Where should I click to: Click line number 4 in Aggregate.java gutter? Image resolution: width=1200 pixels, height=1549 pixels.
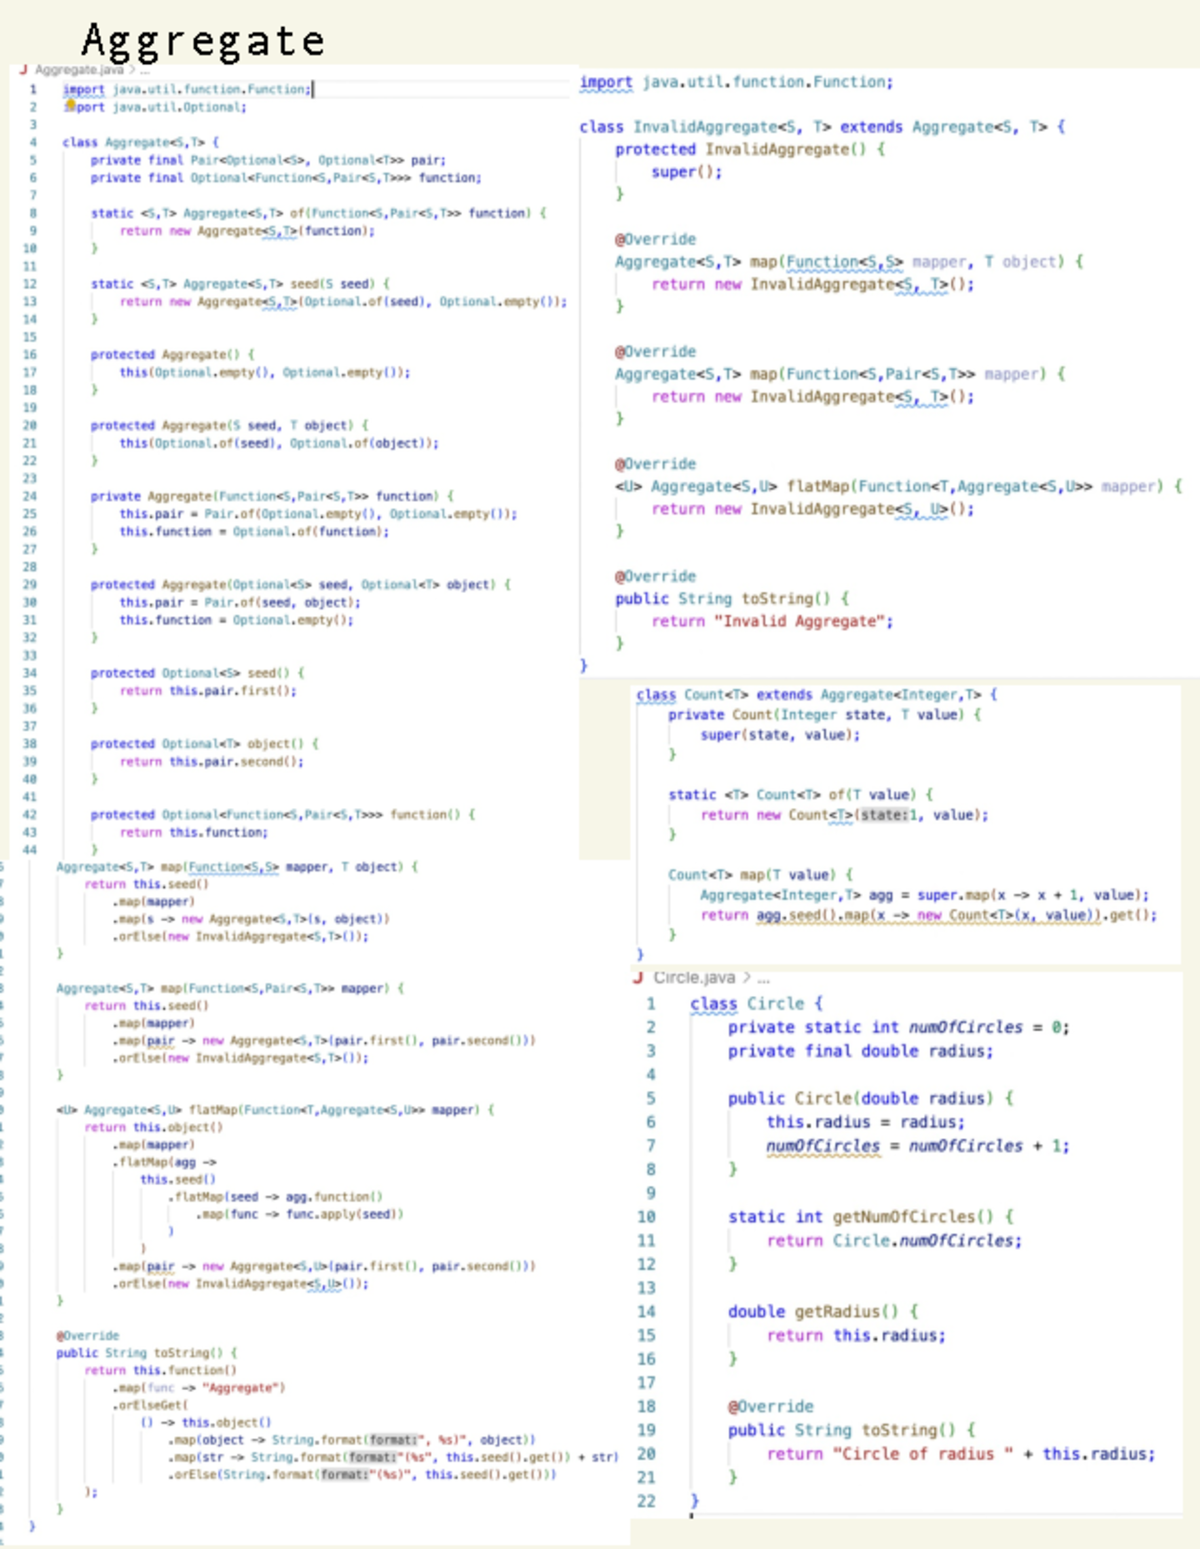pyautogui.click(x=32, y=142)
